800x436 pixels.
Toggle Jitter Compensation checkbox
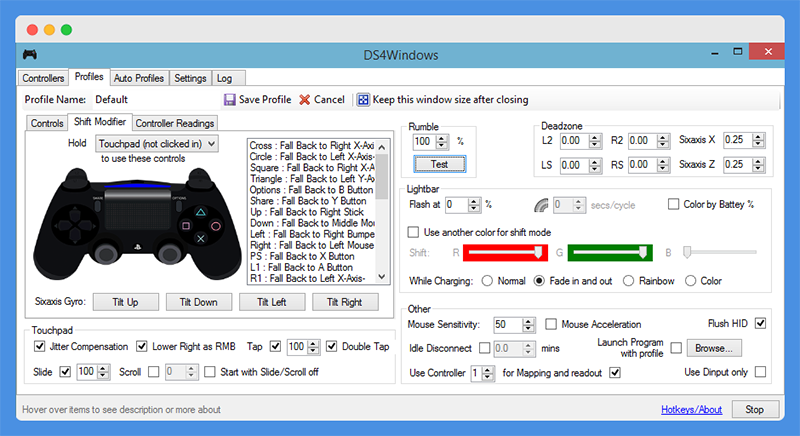(39, 346)
